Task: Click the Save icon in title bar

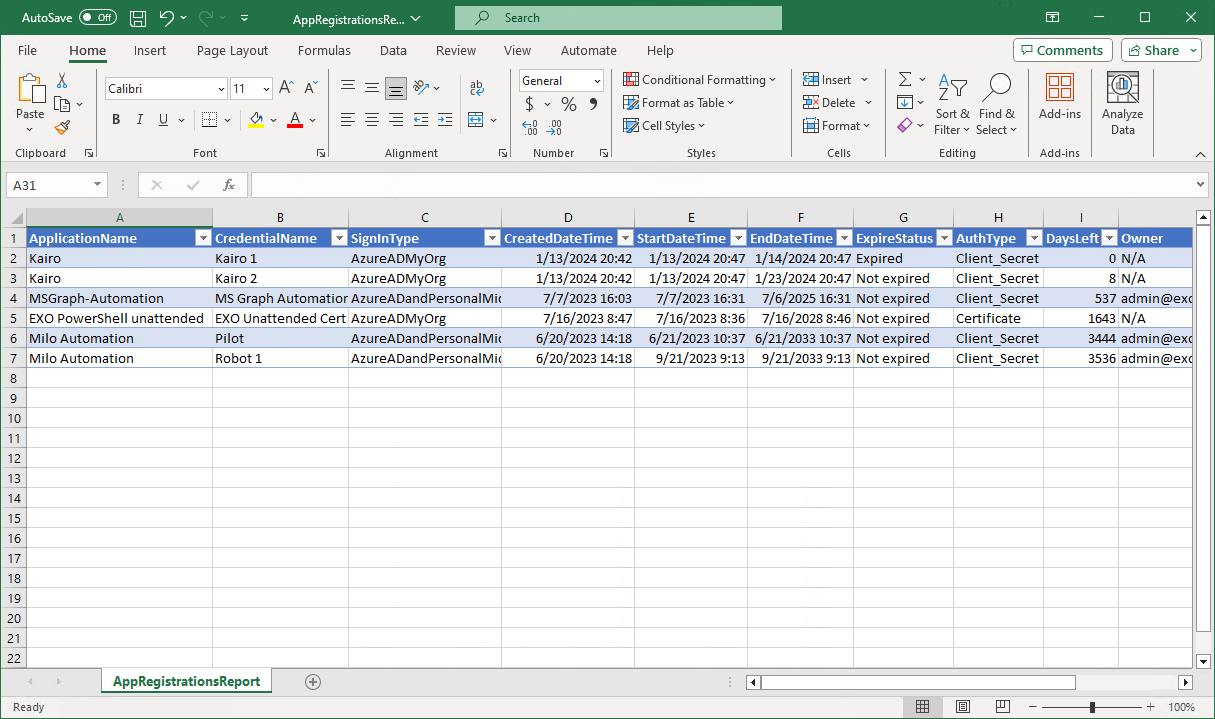Action: coord(139,18)
